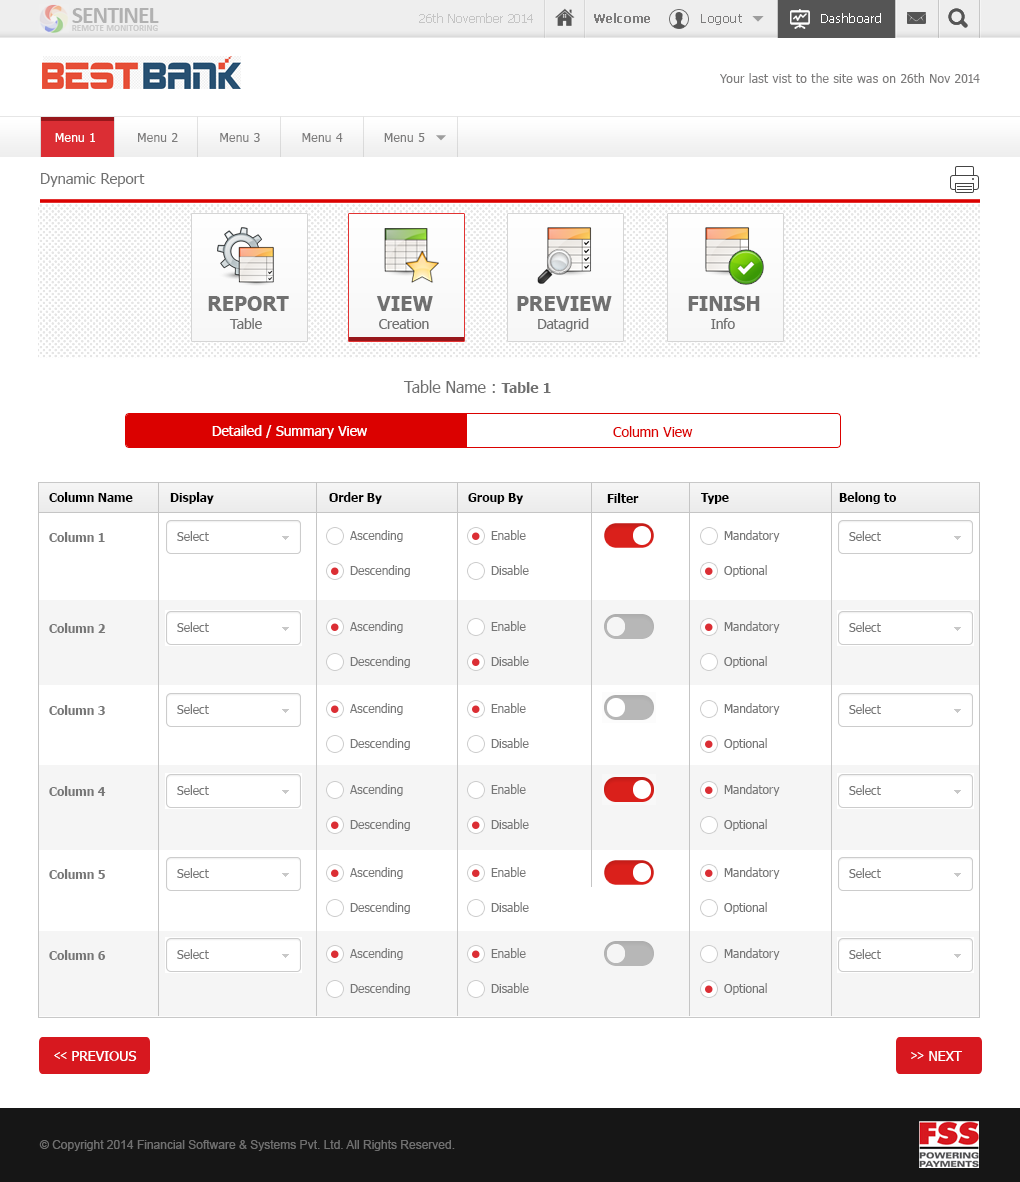Switch to the Column View tab
The width and height of the screenshot is (1020, 1182).
653,431
